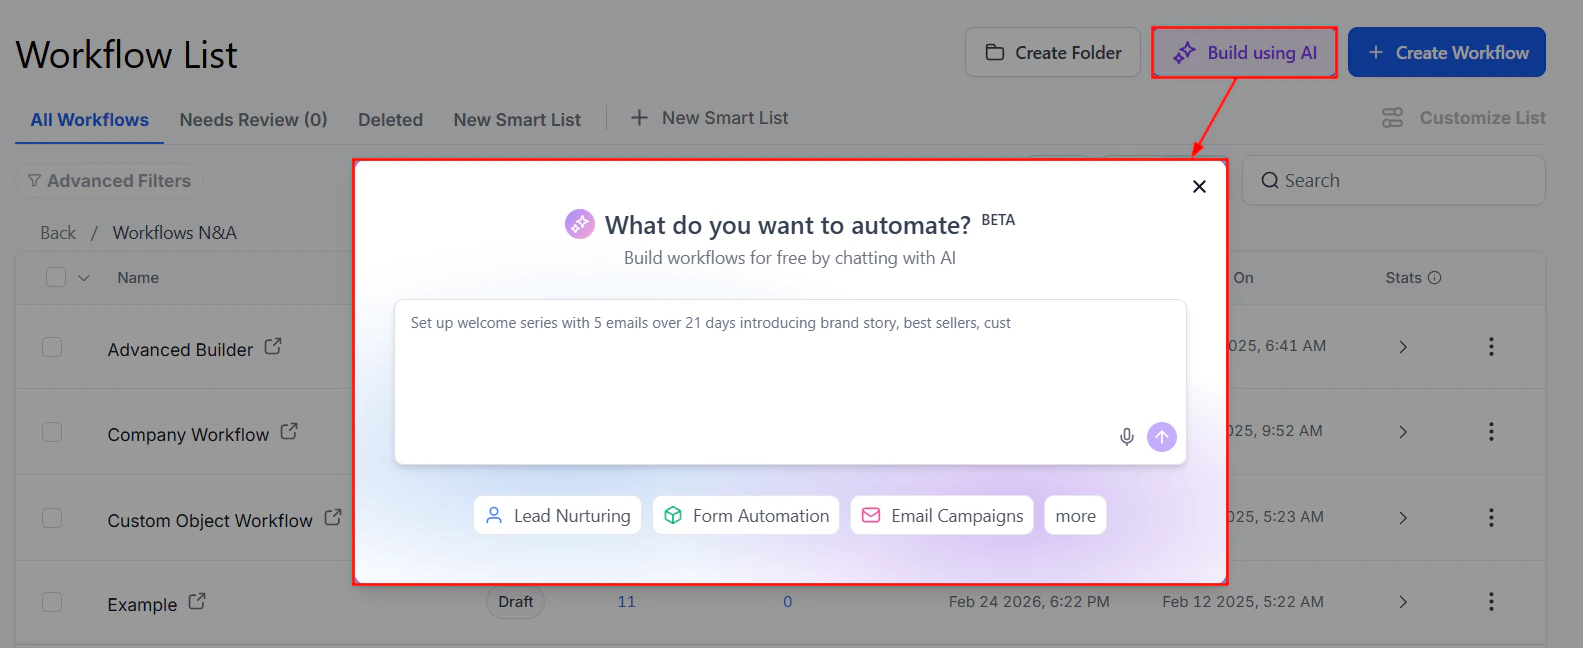Click the Name column header
Screen dimensions: 1583x648
coord(138,278)
